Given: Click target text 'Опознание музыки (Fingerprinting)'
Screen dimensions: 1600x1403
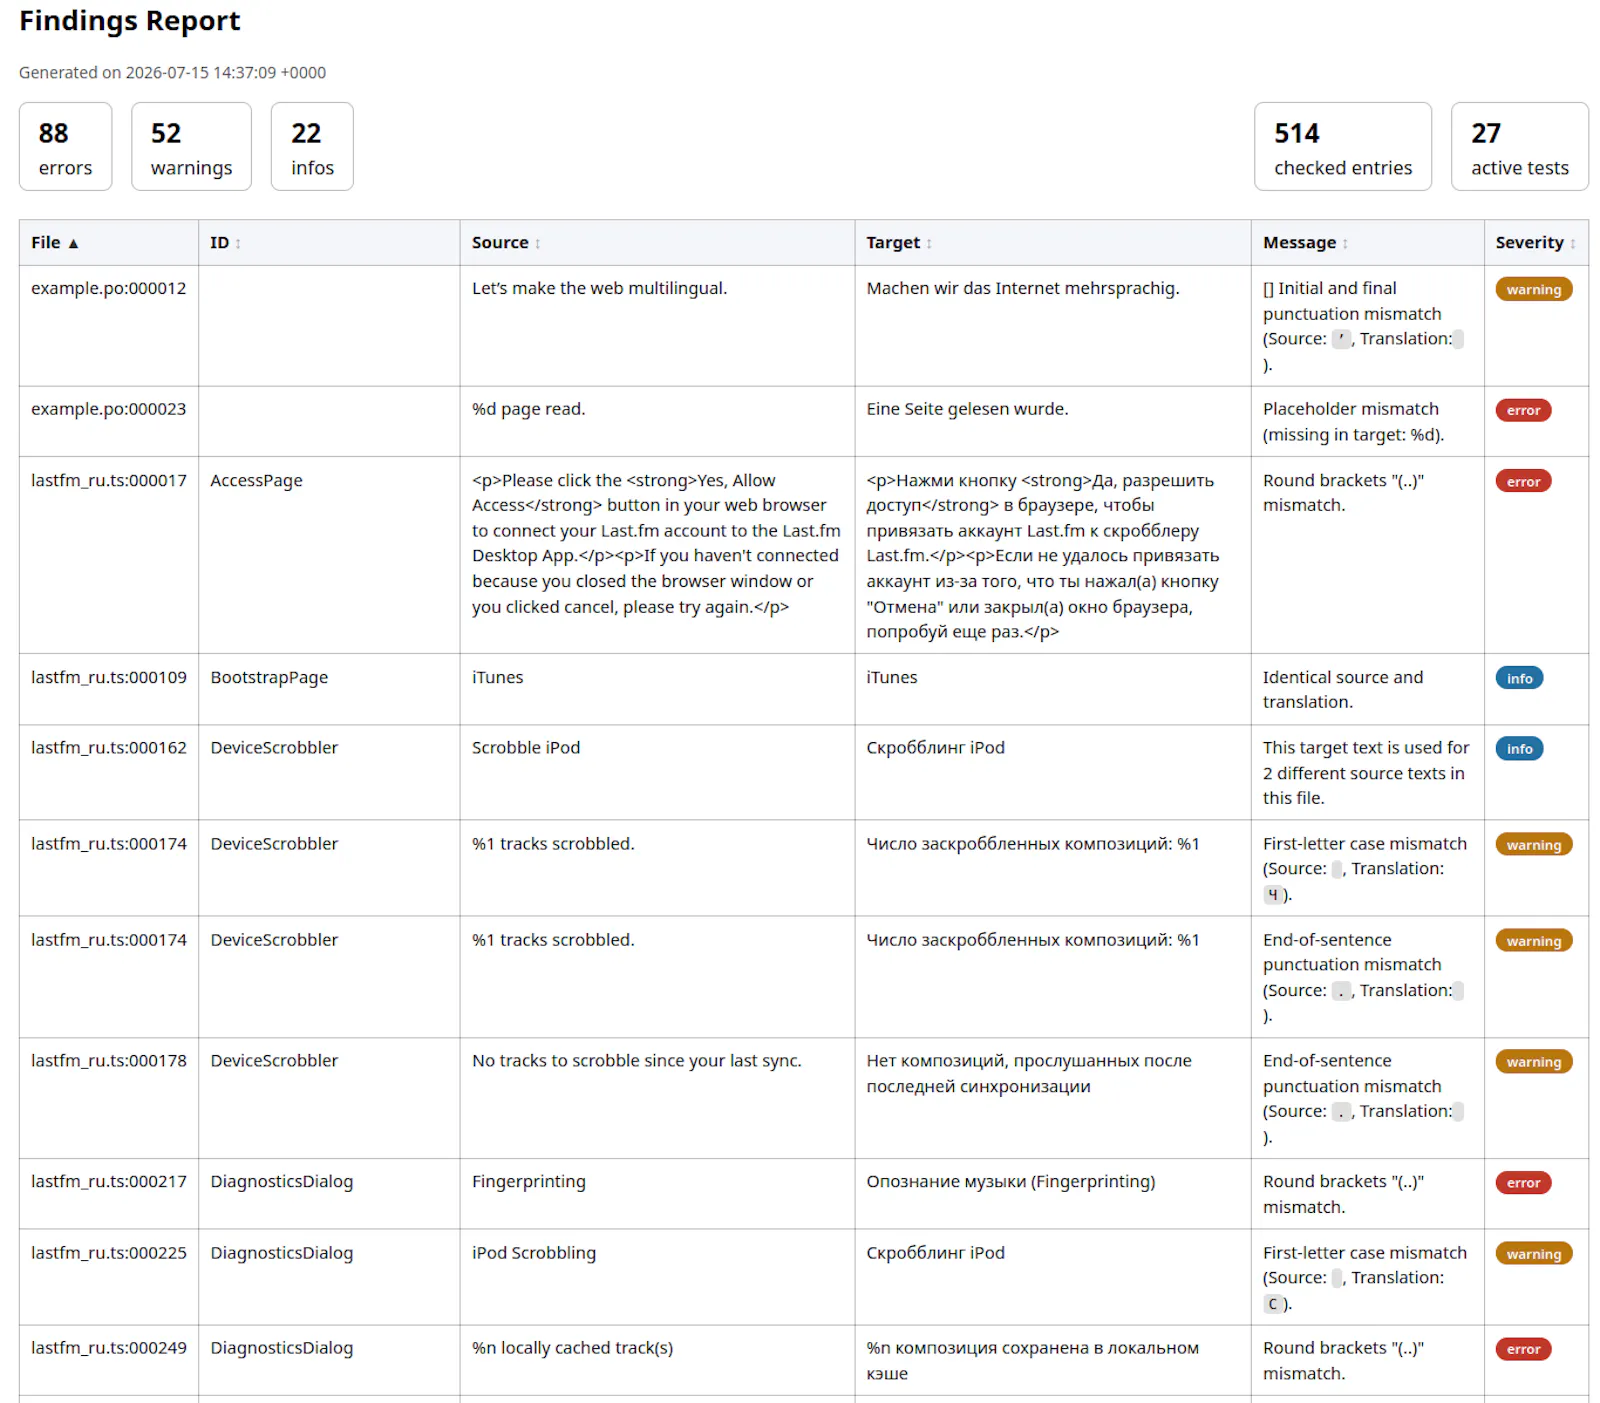Looking at the screenshot, I should point(1010,1181).
